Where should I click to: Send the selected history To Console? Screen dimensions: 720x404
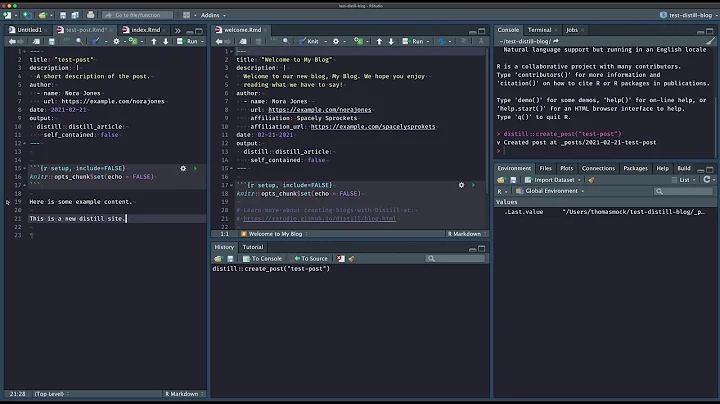click(x=262, y=259)
